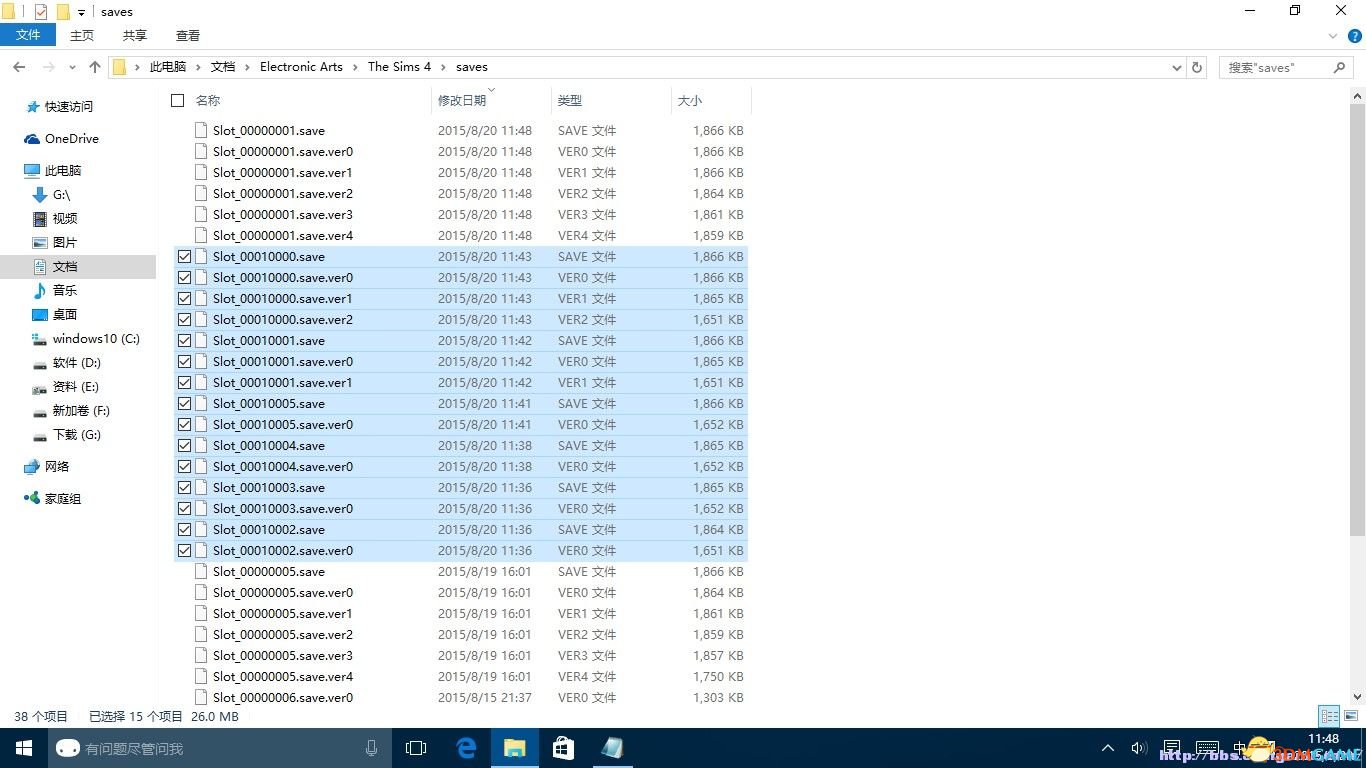Switch to details view icon

coord(1329,716)
